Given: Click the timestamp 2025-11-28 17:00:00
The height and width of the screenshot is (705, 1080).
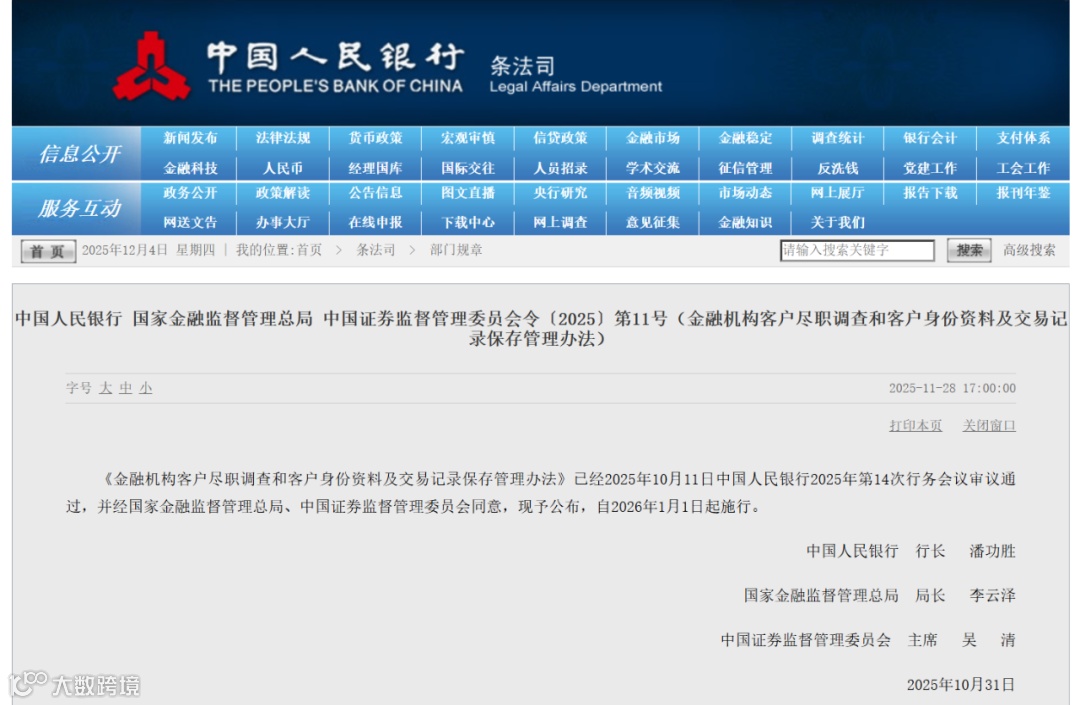Looking at the screenshot, I should [952, 388].
